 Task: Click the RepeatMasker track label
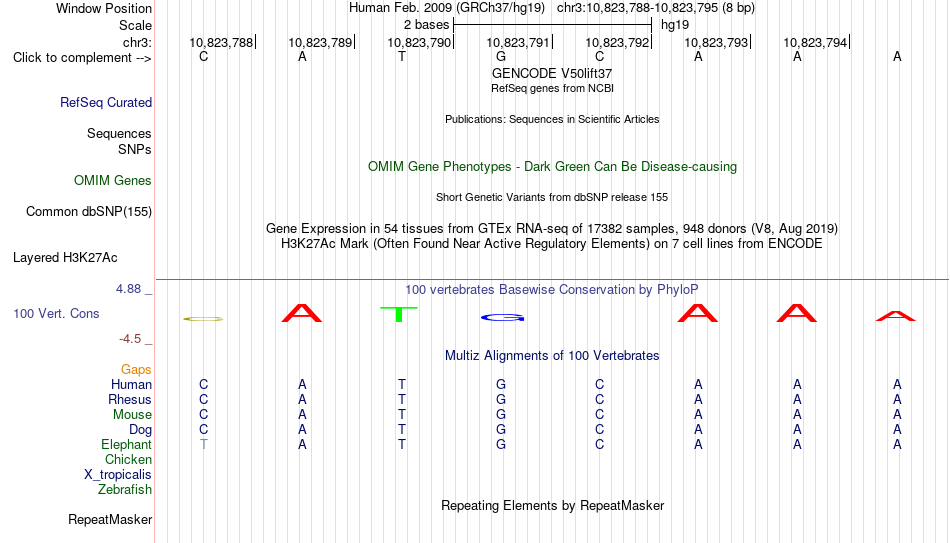[x=110, y=519]
